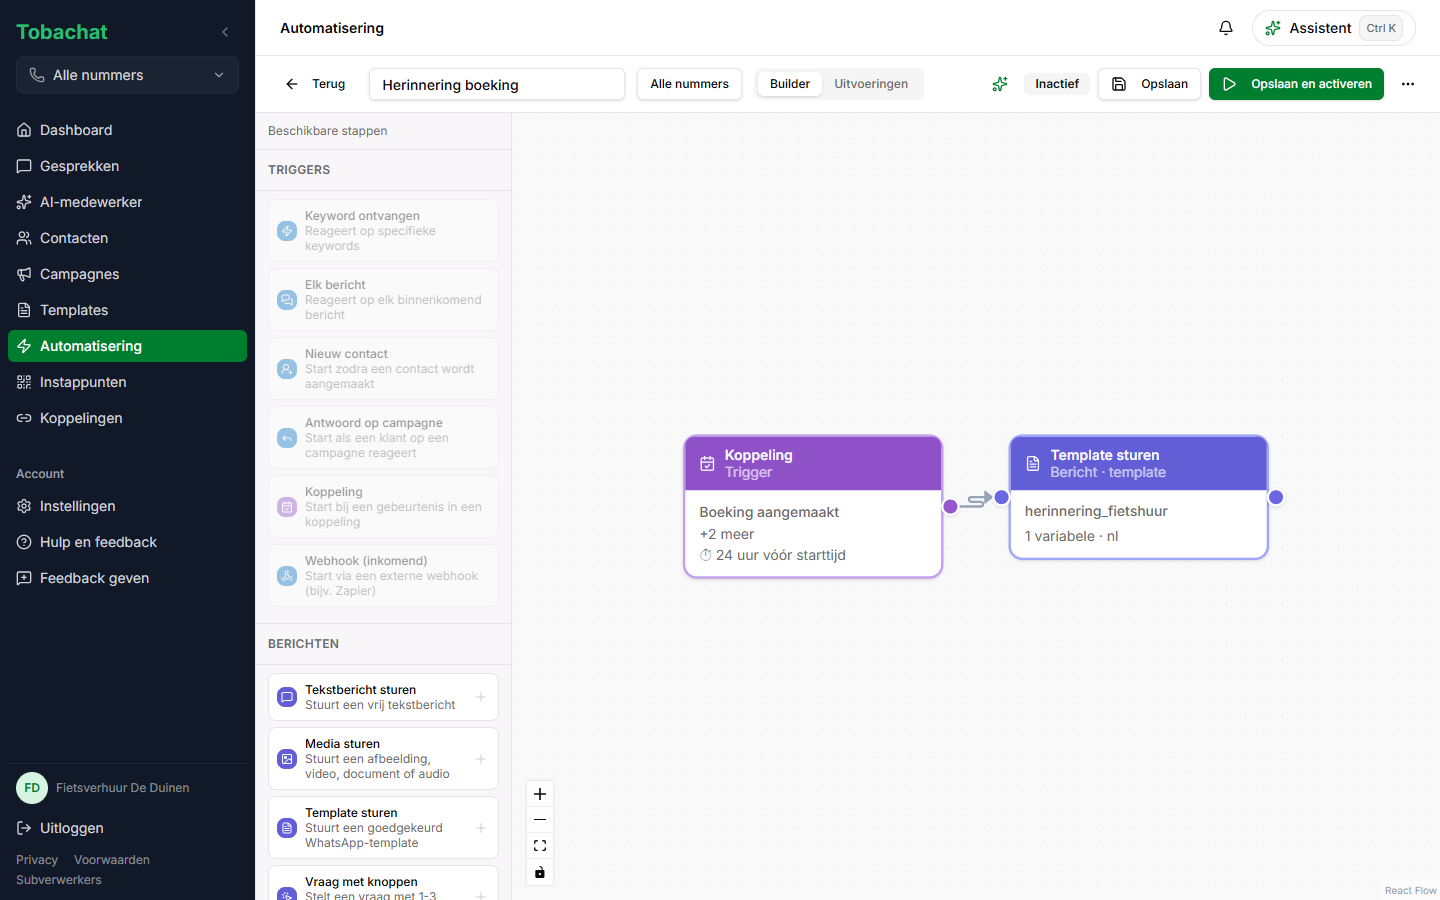Click the Template sturen node document icon

pos(1033,464)
